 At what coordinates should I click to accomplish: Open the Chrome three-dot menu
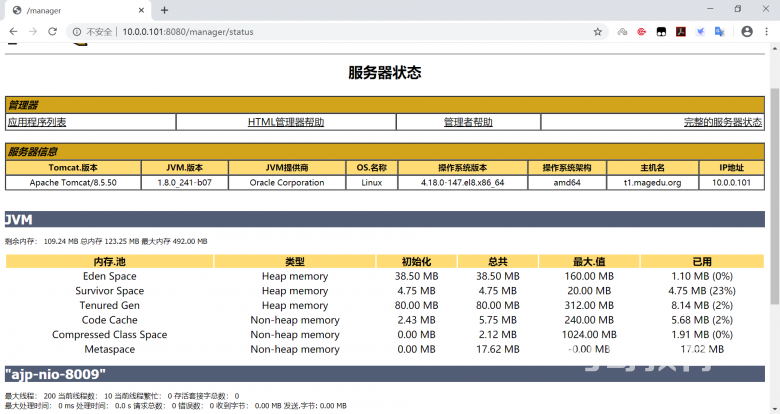766,31
